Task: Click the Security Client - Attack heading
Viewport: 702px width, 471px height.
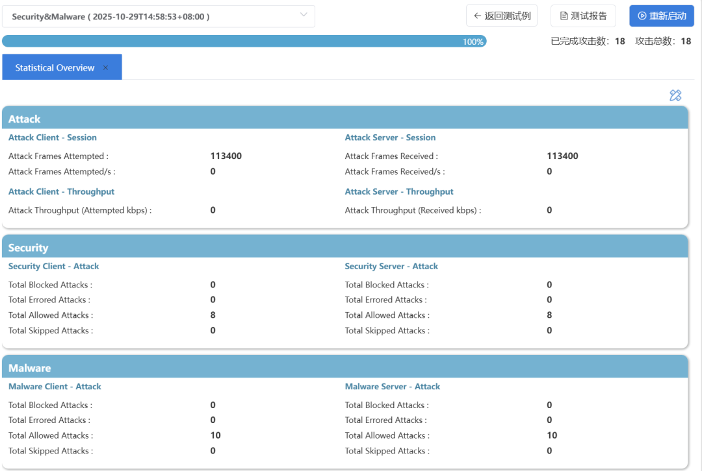Action: (54, 266)
